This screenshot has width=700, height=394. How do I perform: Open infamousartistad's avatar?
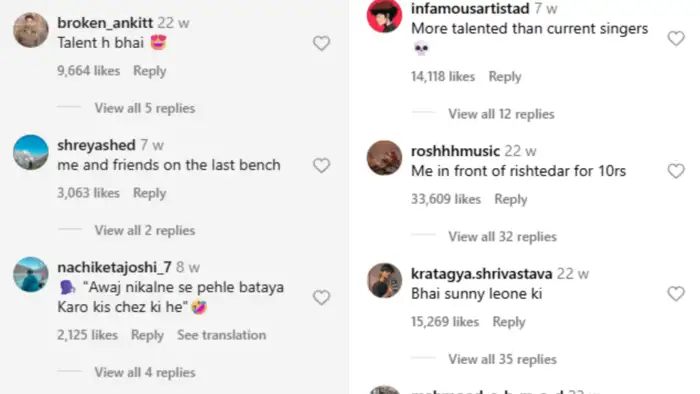384,16
